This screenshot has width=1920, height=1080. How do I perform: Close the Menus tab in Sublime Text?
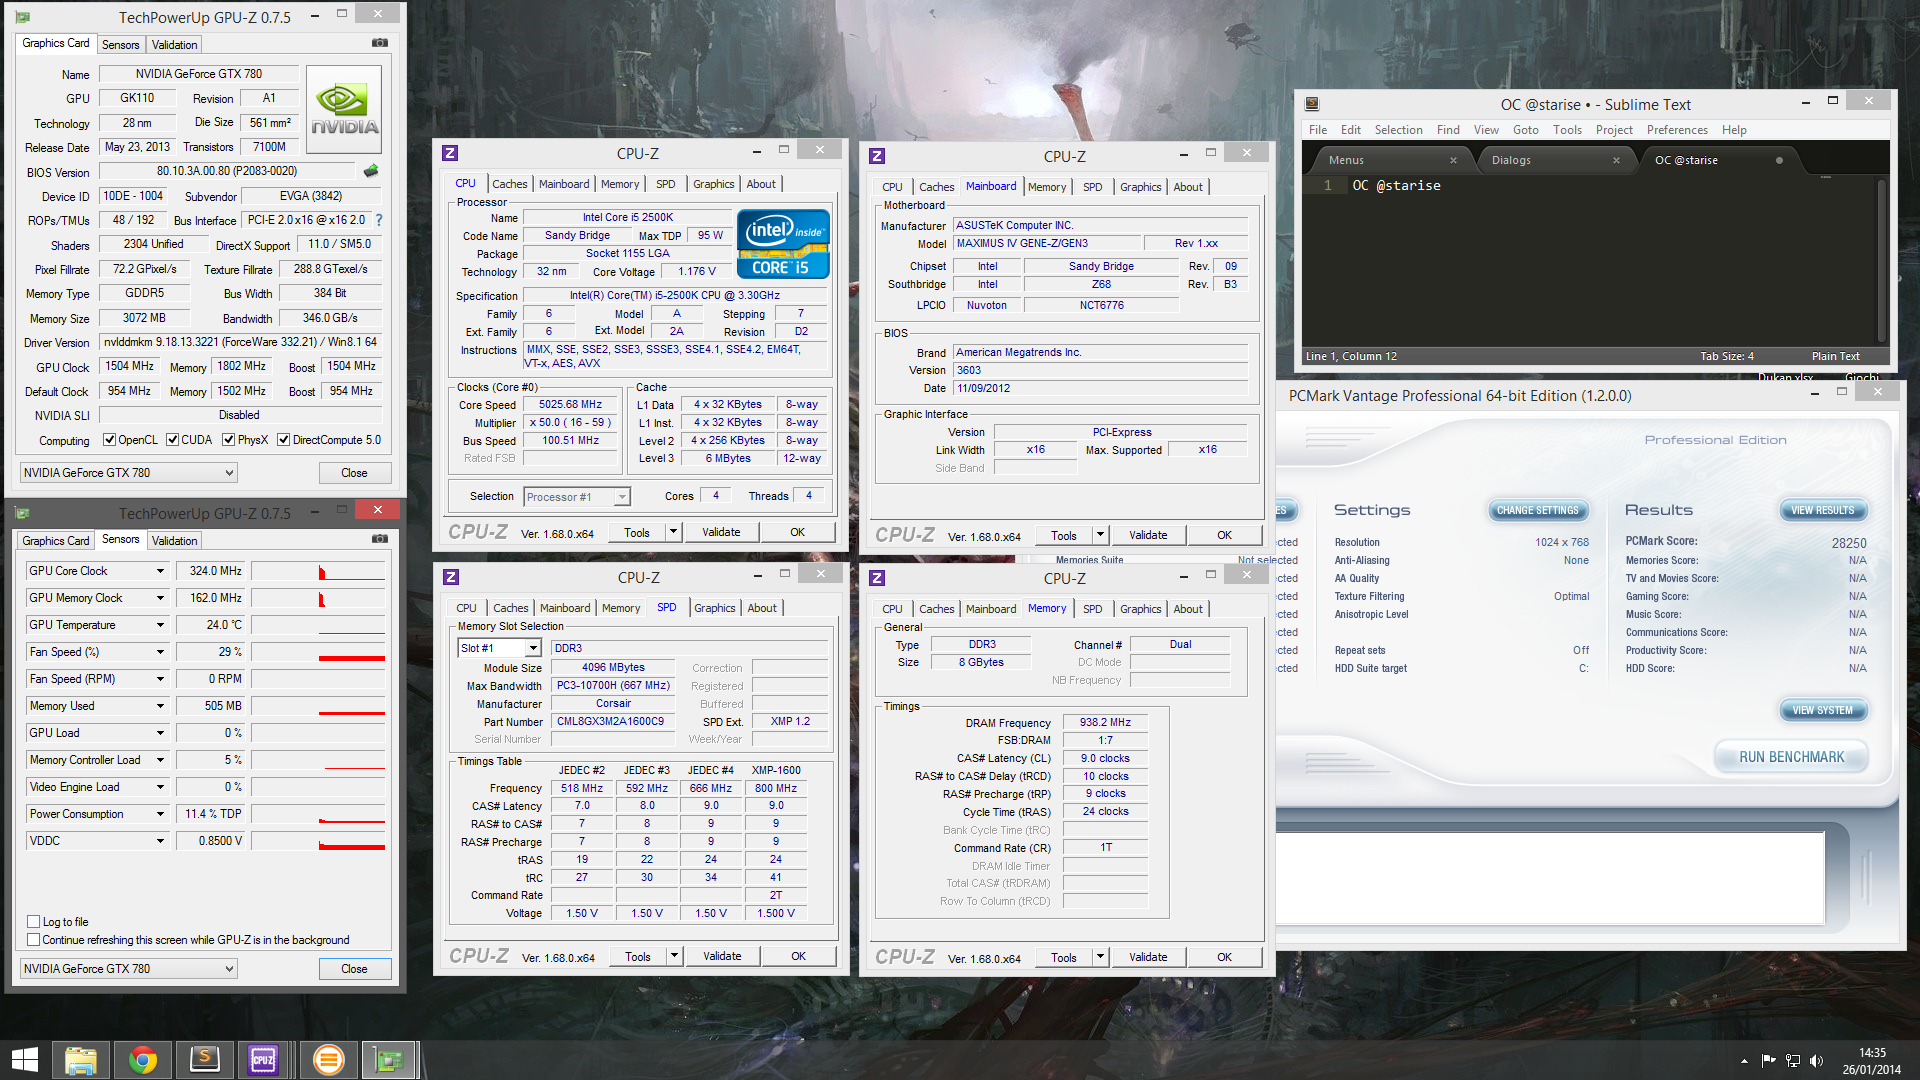tap(1453, 160)
